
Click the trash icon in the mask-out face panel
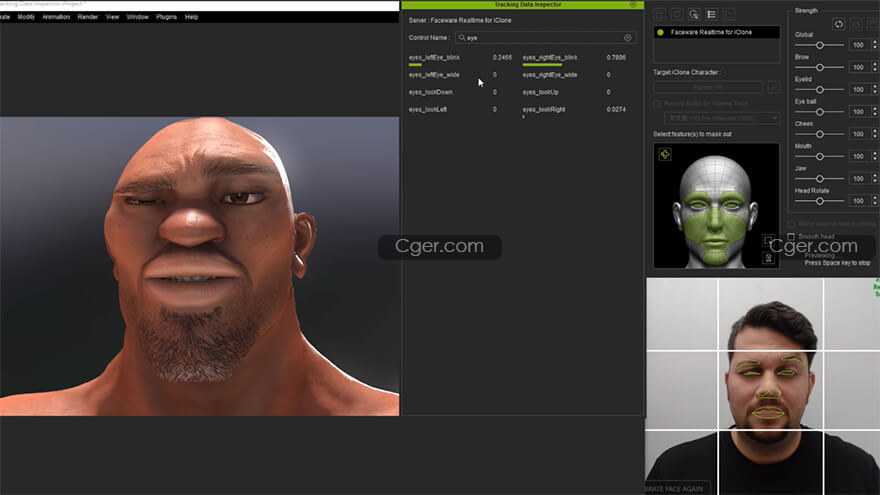pyautogui.click(x=769, y=258)
